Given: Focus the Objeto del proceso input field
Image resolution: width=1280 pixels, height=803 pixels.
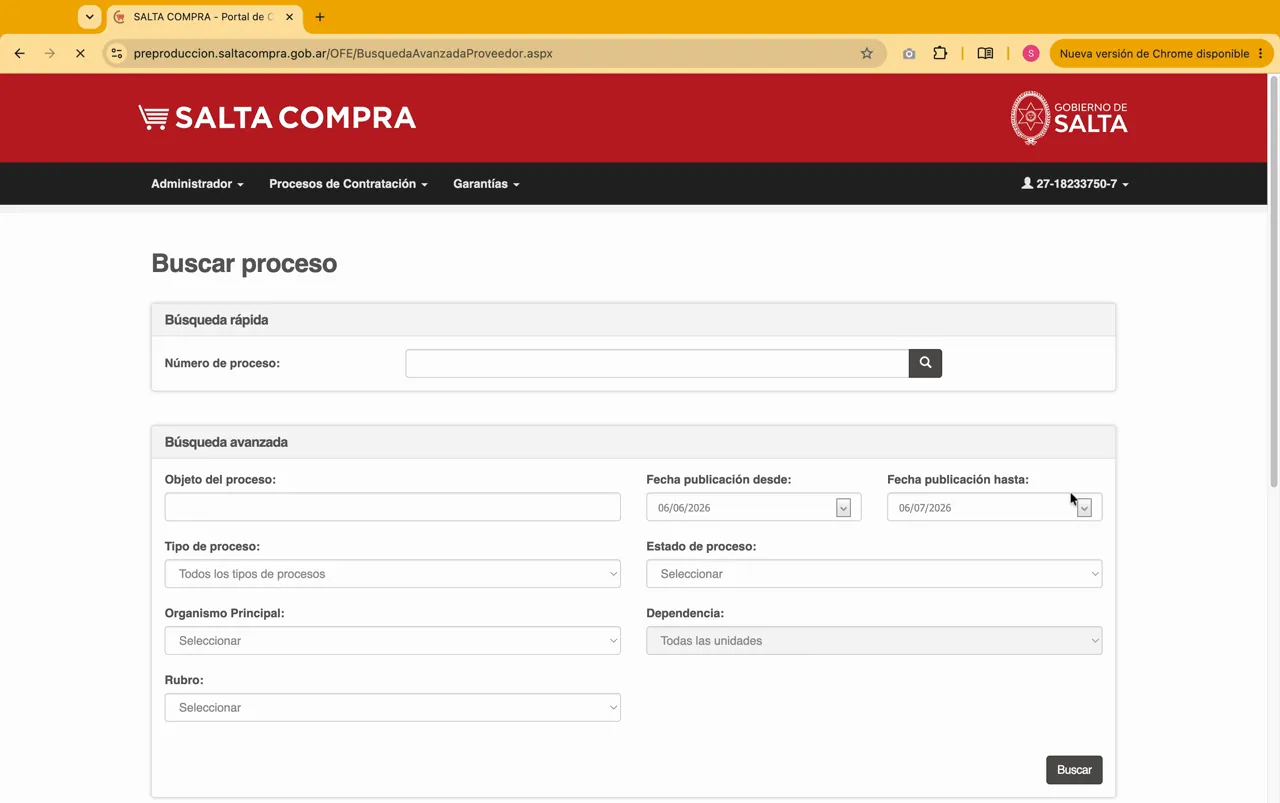Looking at the screenshot, I should point(392,507).
